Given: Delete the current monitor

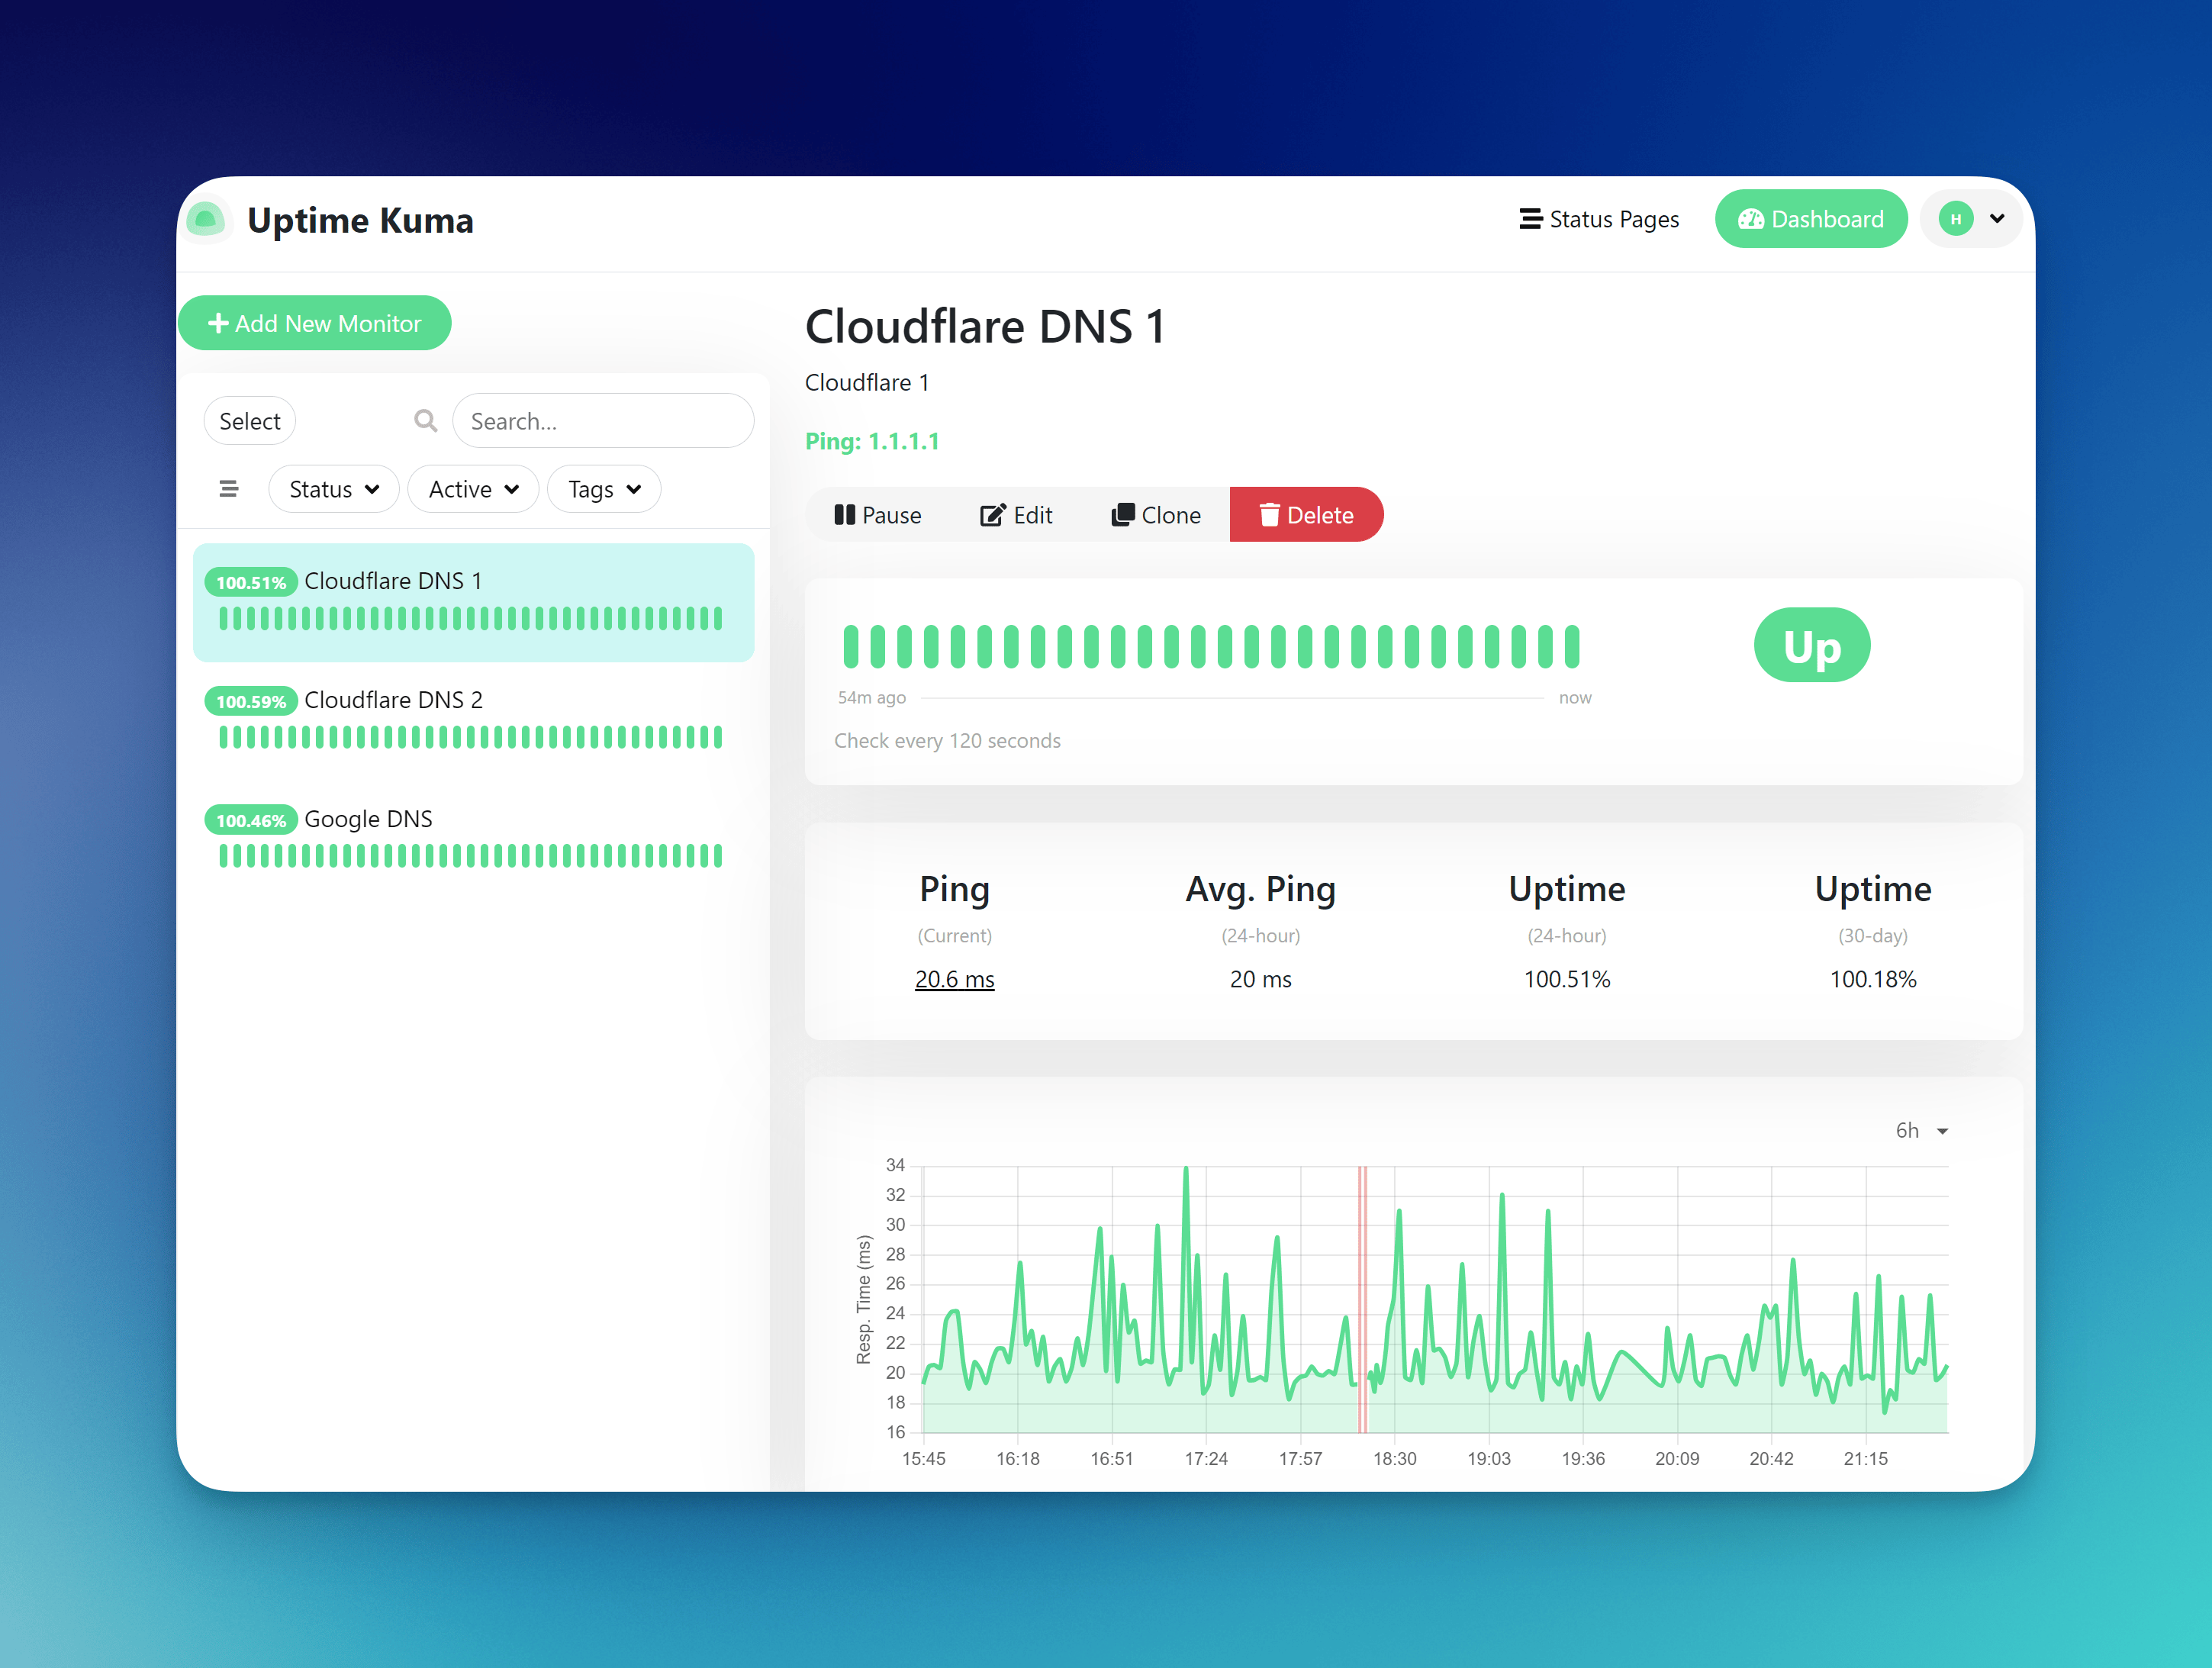Looking at the screenshot, I should tap(1306, 515).
